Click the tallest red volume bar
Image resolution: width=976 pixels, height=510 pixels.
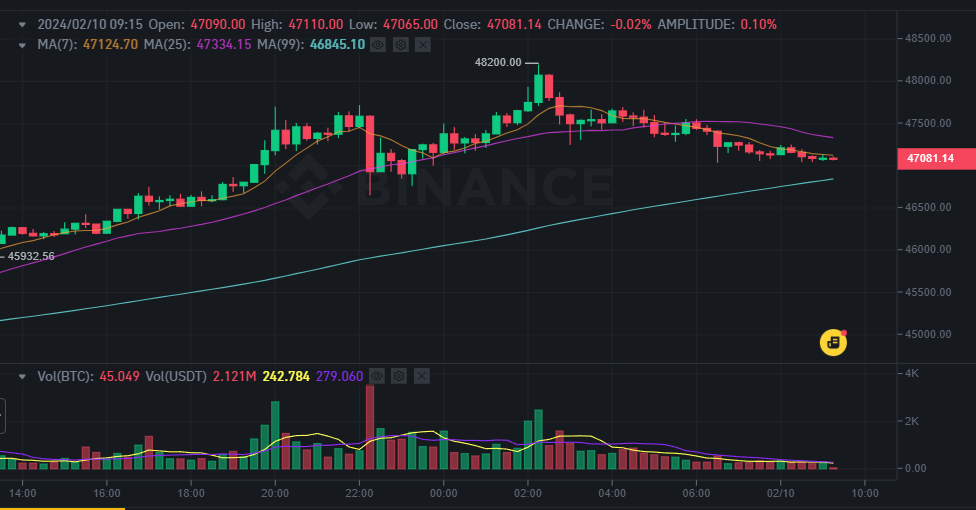point(370,427)
